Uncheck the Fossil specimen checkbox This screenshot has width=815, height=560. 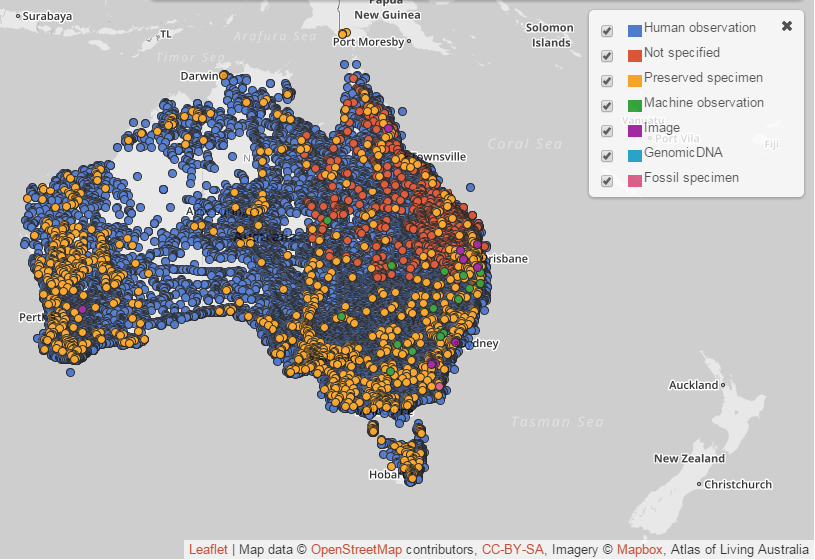[x=606, y=181]
